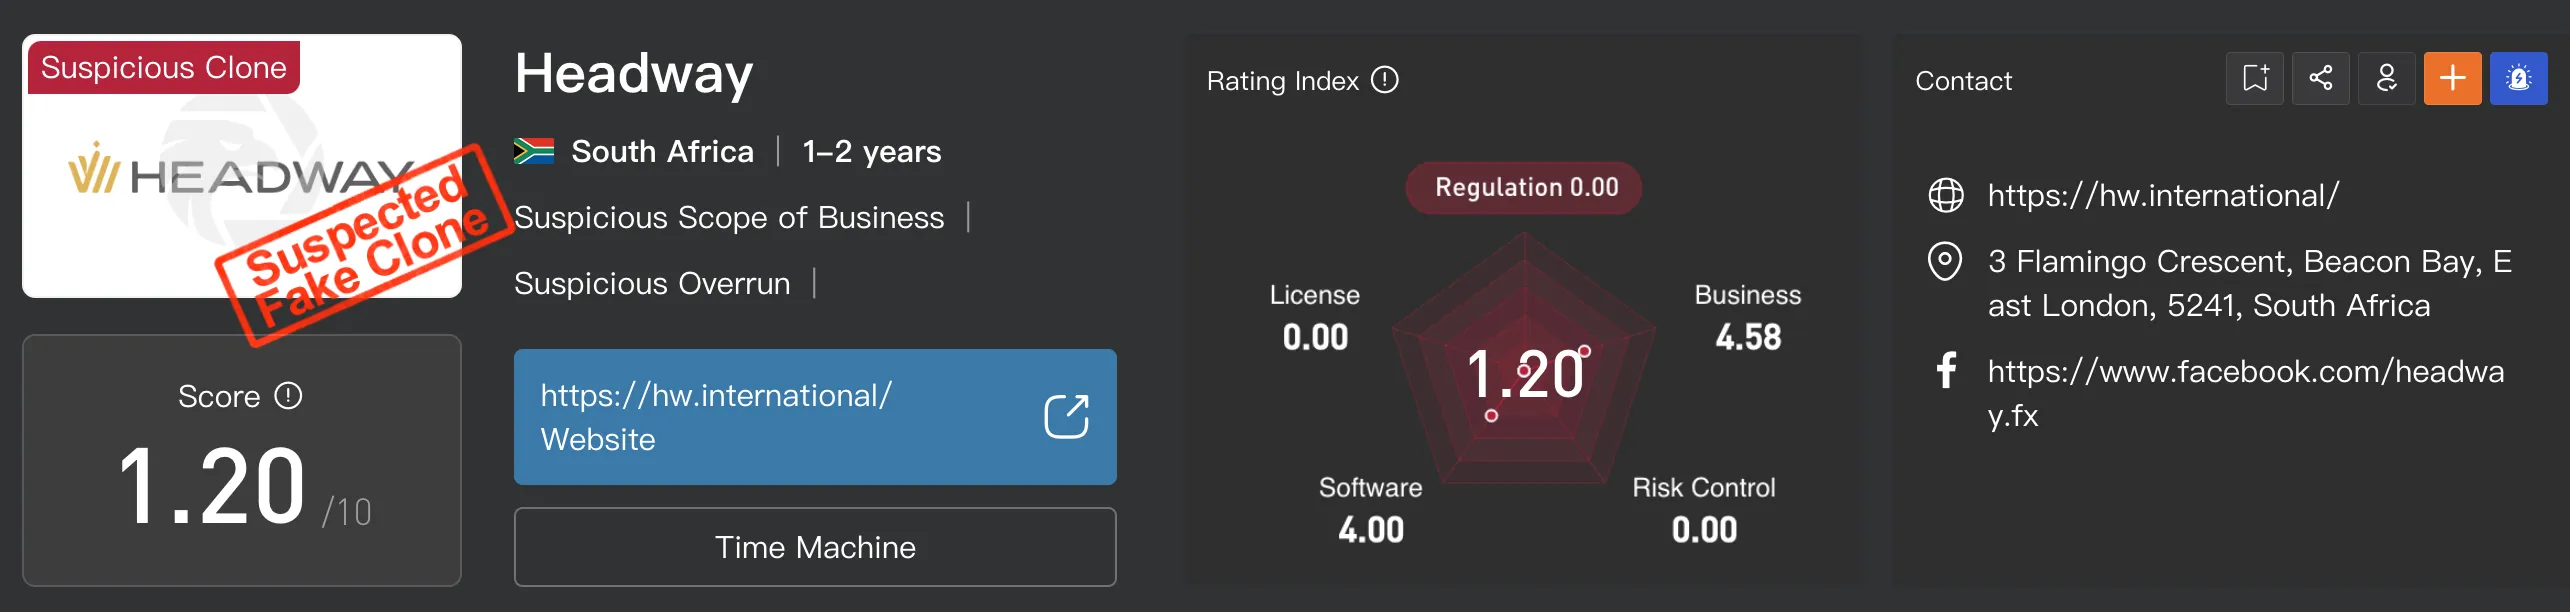
Task: Click the Rating Index heading
Action: point(1283,80)
